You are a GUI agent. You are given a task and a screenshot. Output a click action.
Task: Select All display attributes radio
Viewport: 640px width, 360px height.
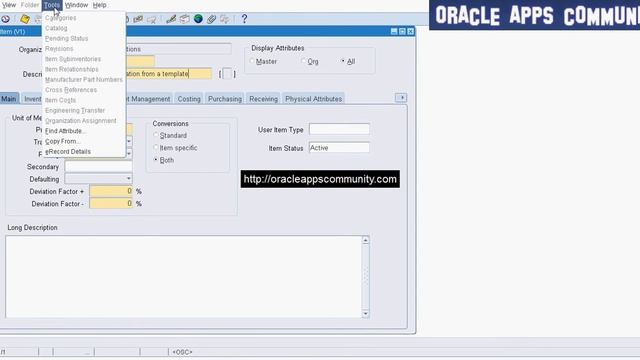click(x=343, y=61)
